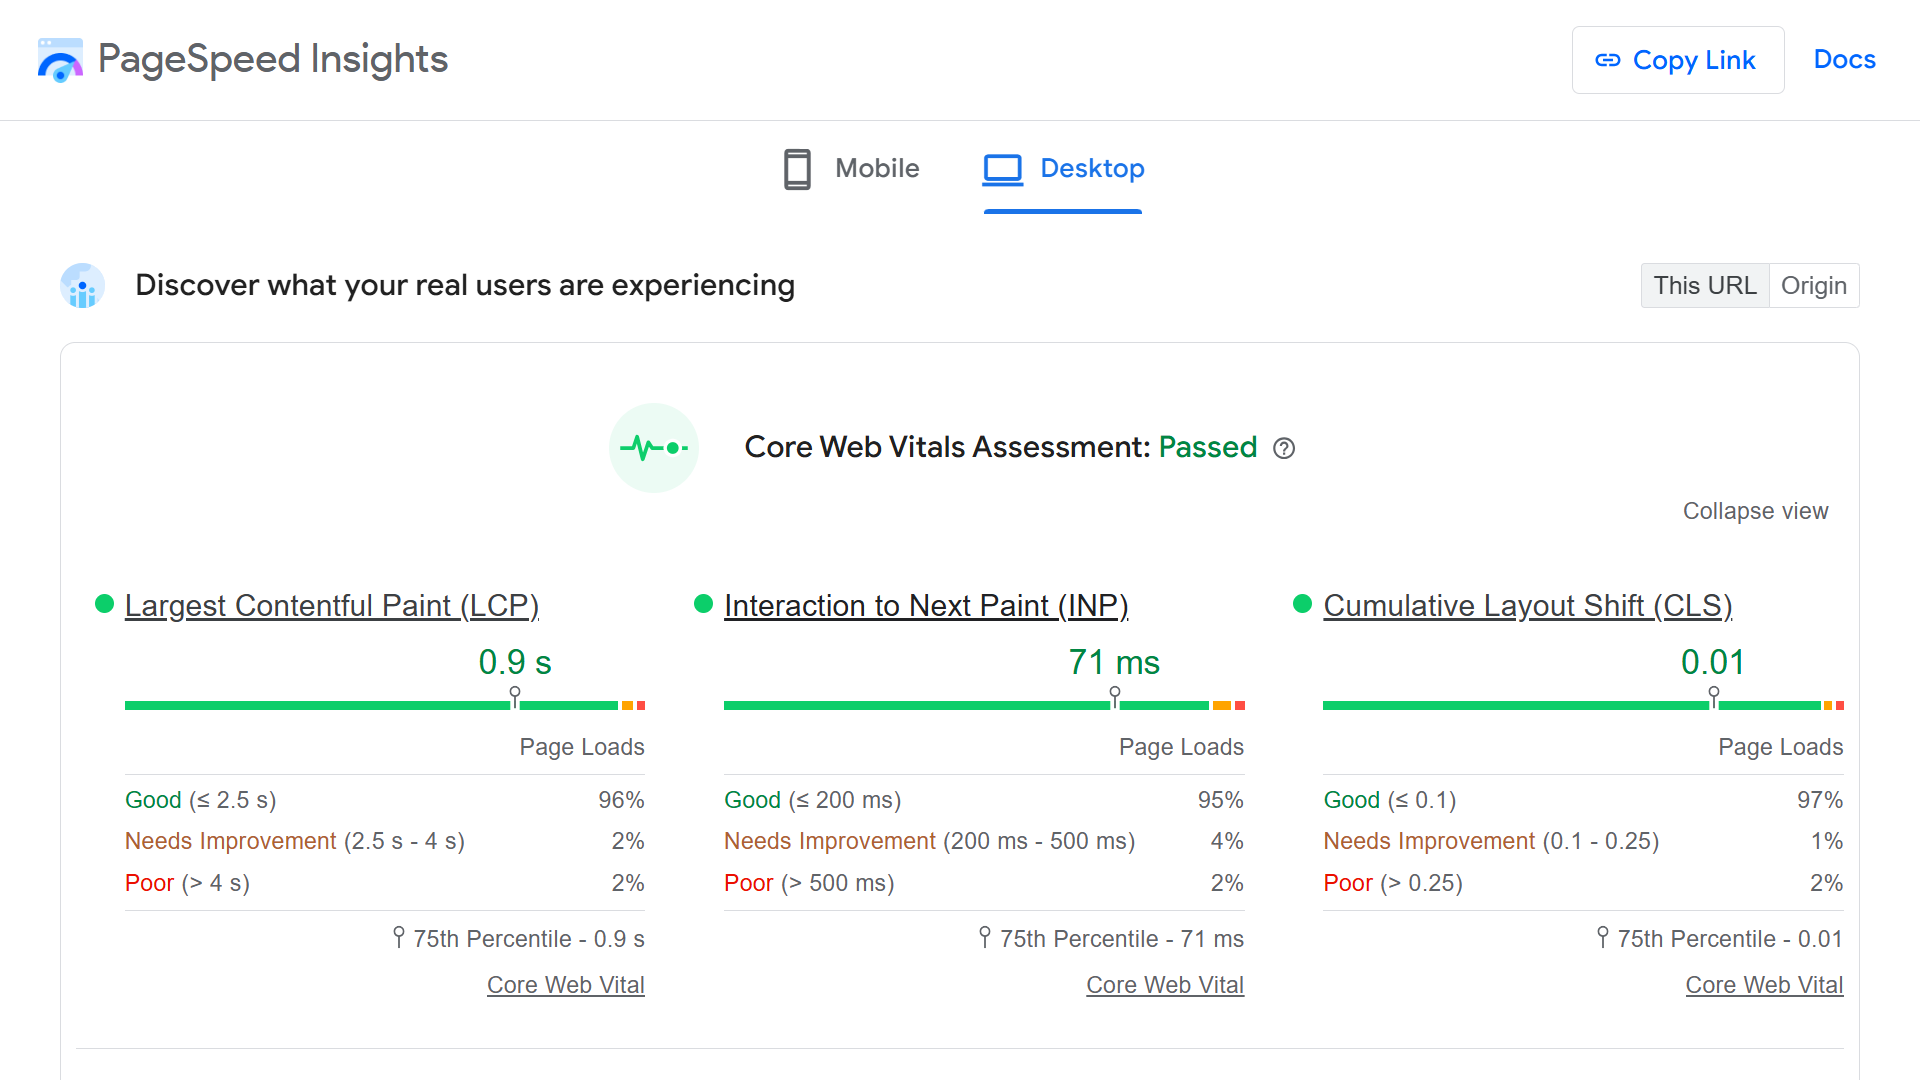Screen dimensions: 1920x1080
Task: Click the 71 ms INP value
Action: (x=1114, y=662)
